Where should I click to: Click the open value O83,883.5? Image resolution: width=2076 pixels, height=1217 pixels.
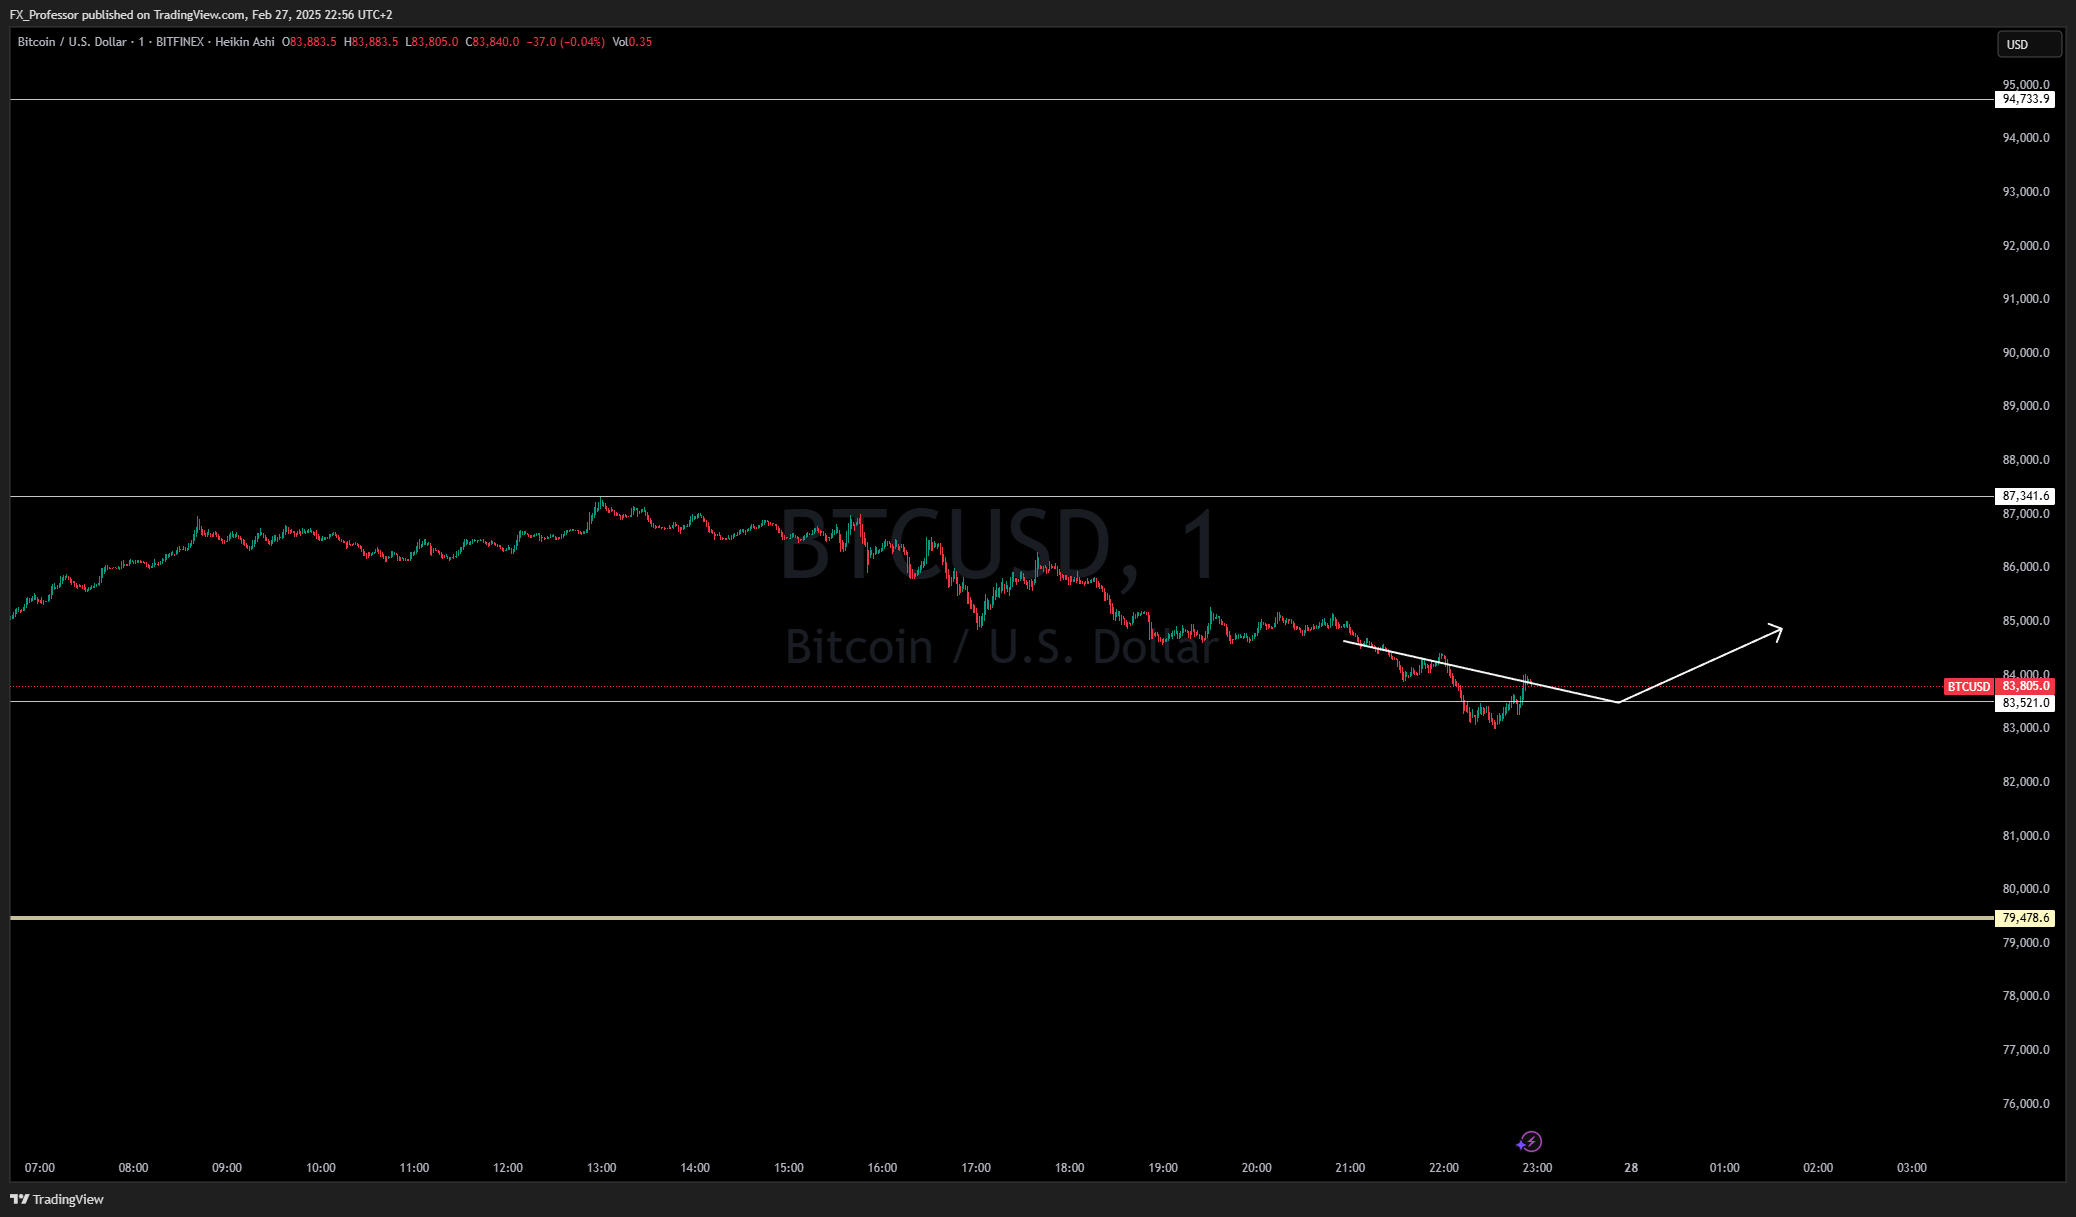[309, 42]
